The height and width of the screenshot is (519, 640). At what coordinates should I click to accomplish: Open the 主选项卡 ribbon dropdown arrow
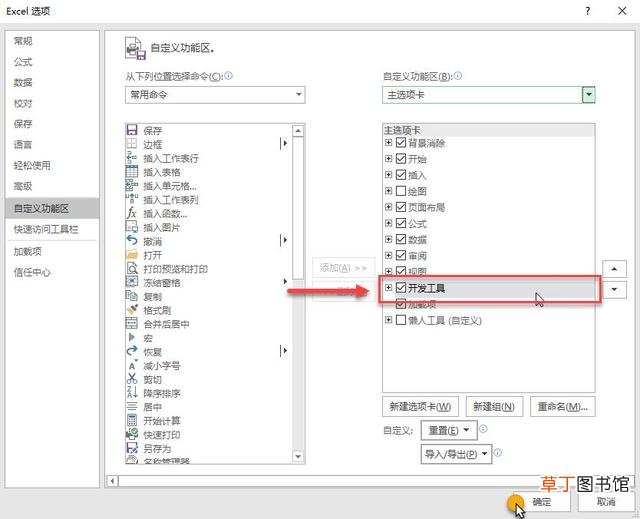click(588, 95)
